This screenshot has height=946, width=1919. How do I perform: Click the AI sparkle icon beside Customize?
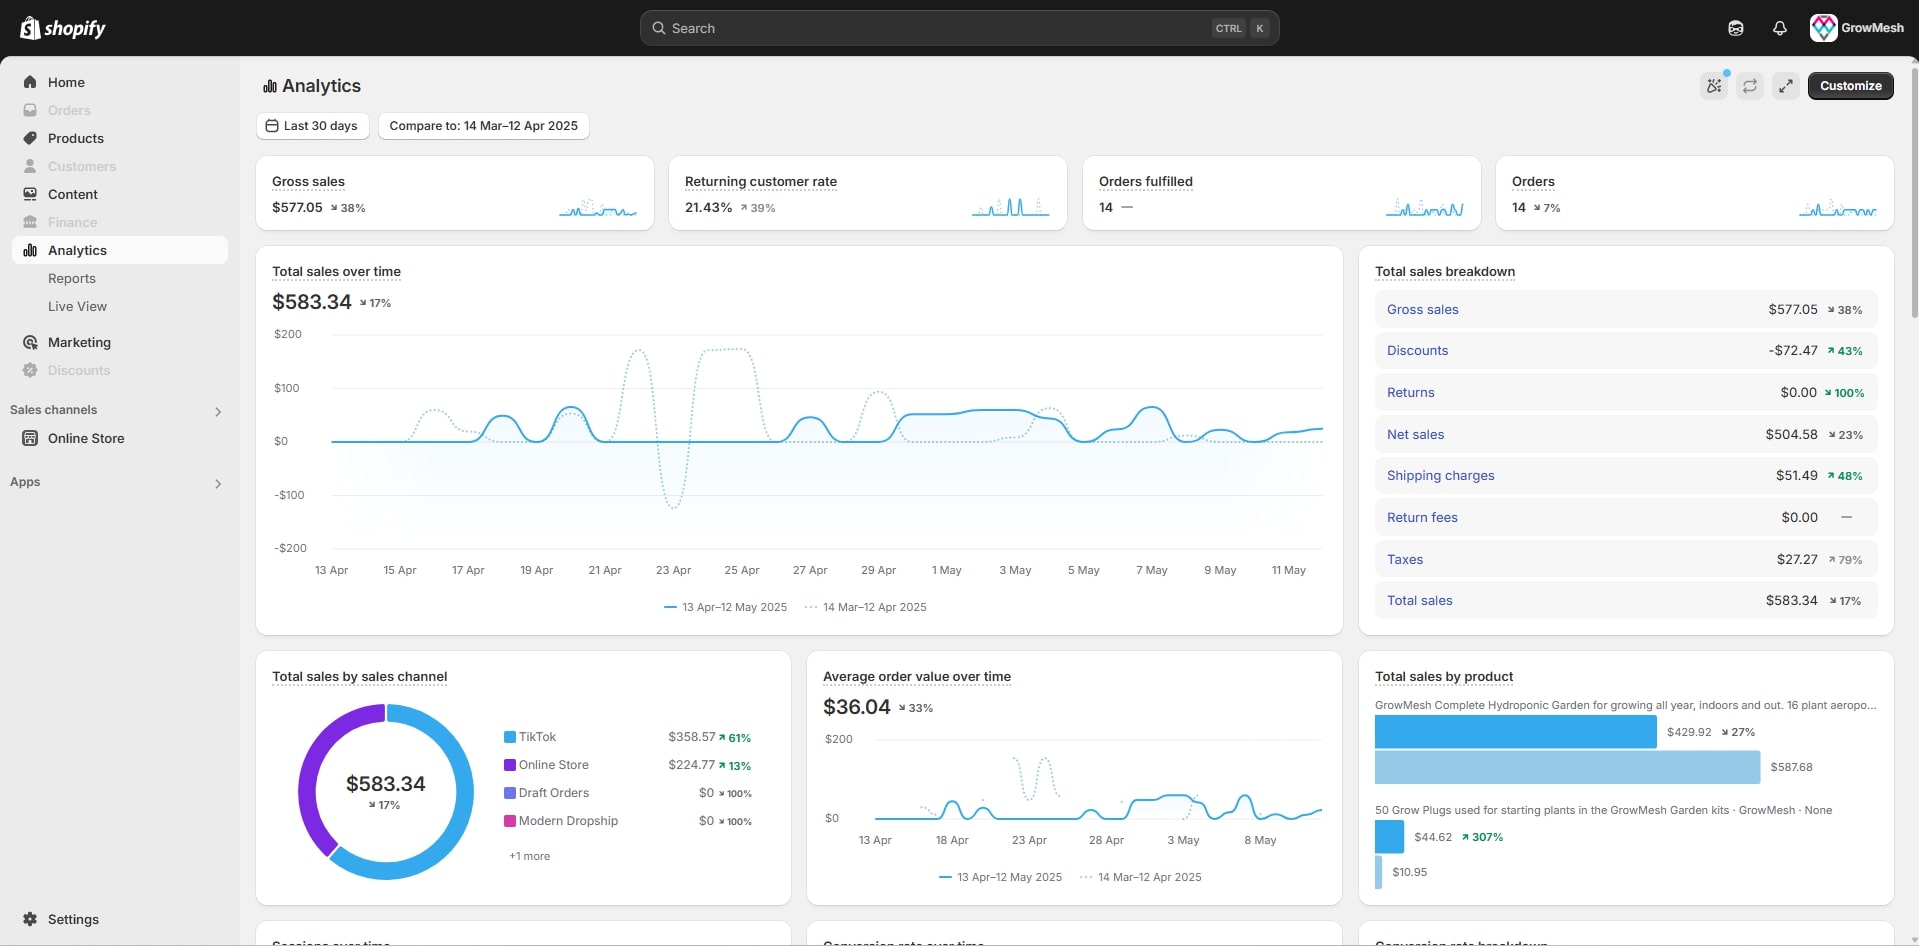[x=1714, y=86]
